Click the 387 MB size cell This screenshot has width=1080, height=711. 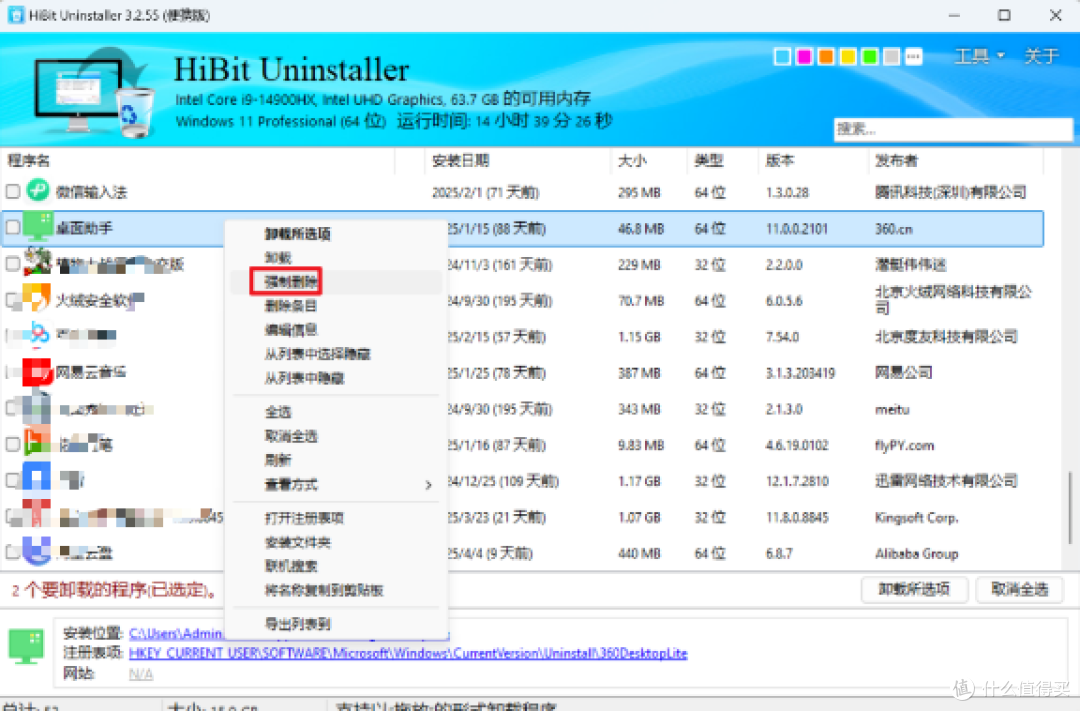click(639, 373)
